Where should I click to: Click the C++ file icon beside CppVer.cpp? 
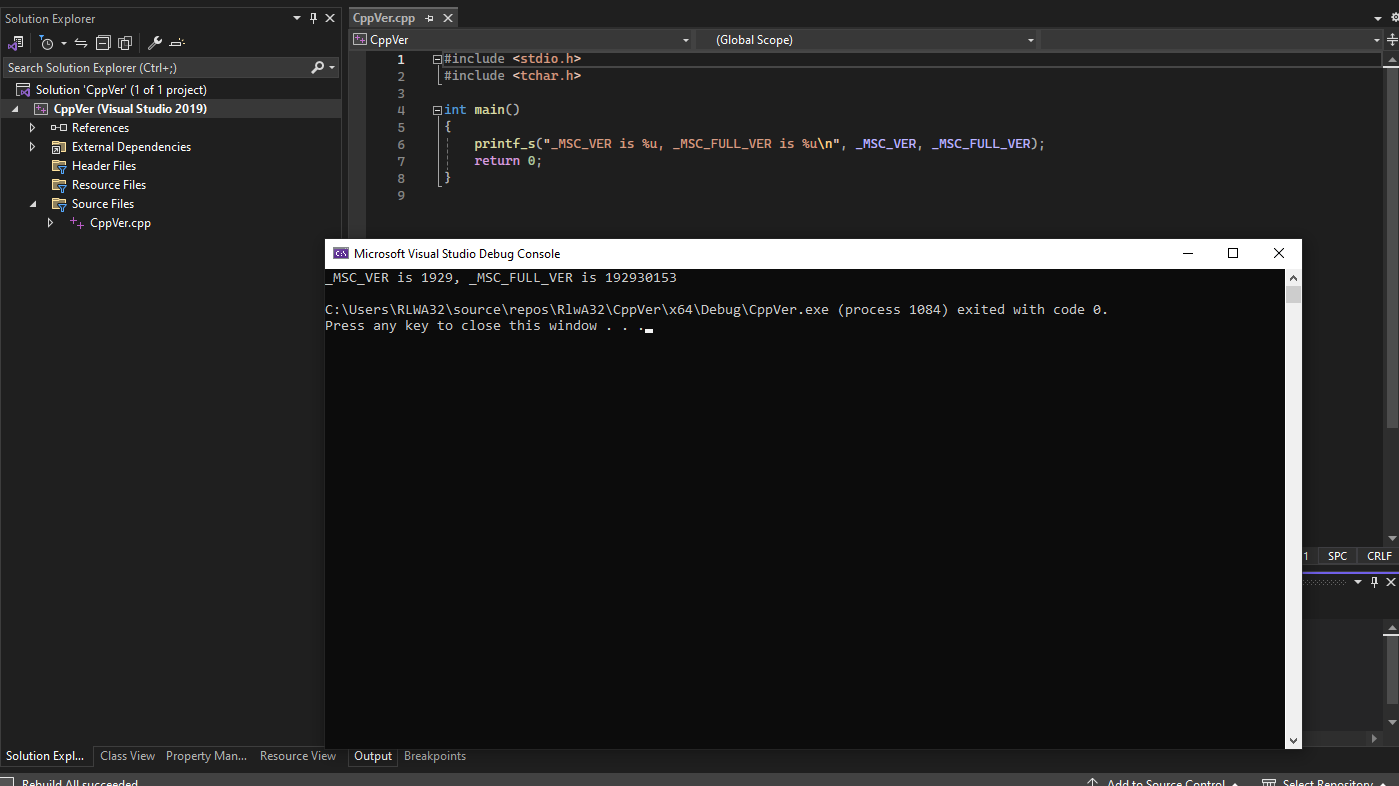pyautogui.click(x=75, y=223)
